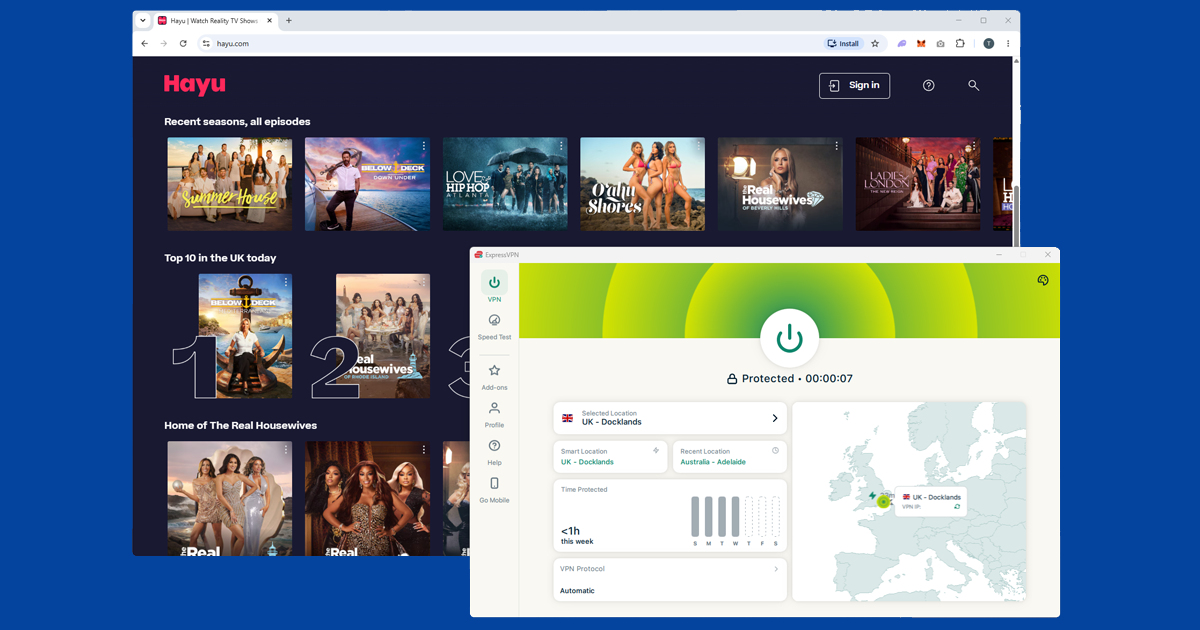This screenshot has width=1200, height=630.
Task: Open options menu on Below Deck Down Under card
Action: (x=424, y=147)
